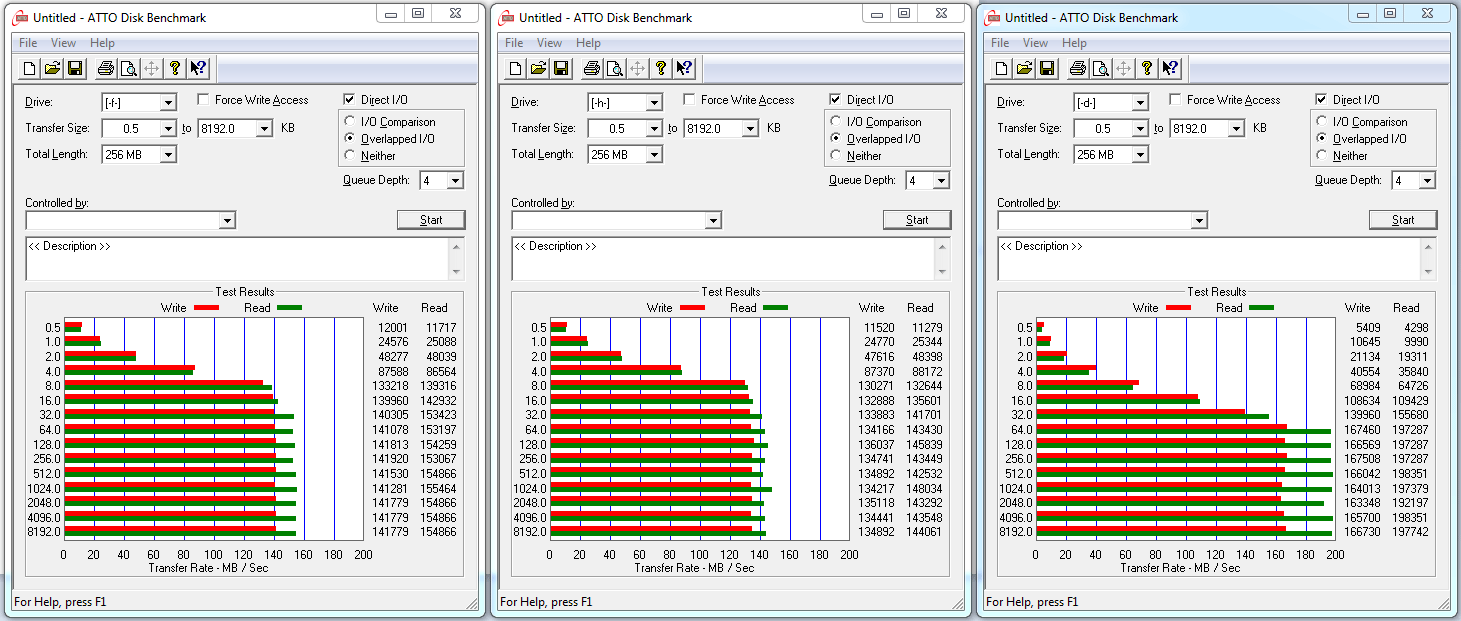The image size is (1461, 621).
Task: Click red Write legend swatch in drive f window
Action: [x=206, y=308]
